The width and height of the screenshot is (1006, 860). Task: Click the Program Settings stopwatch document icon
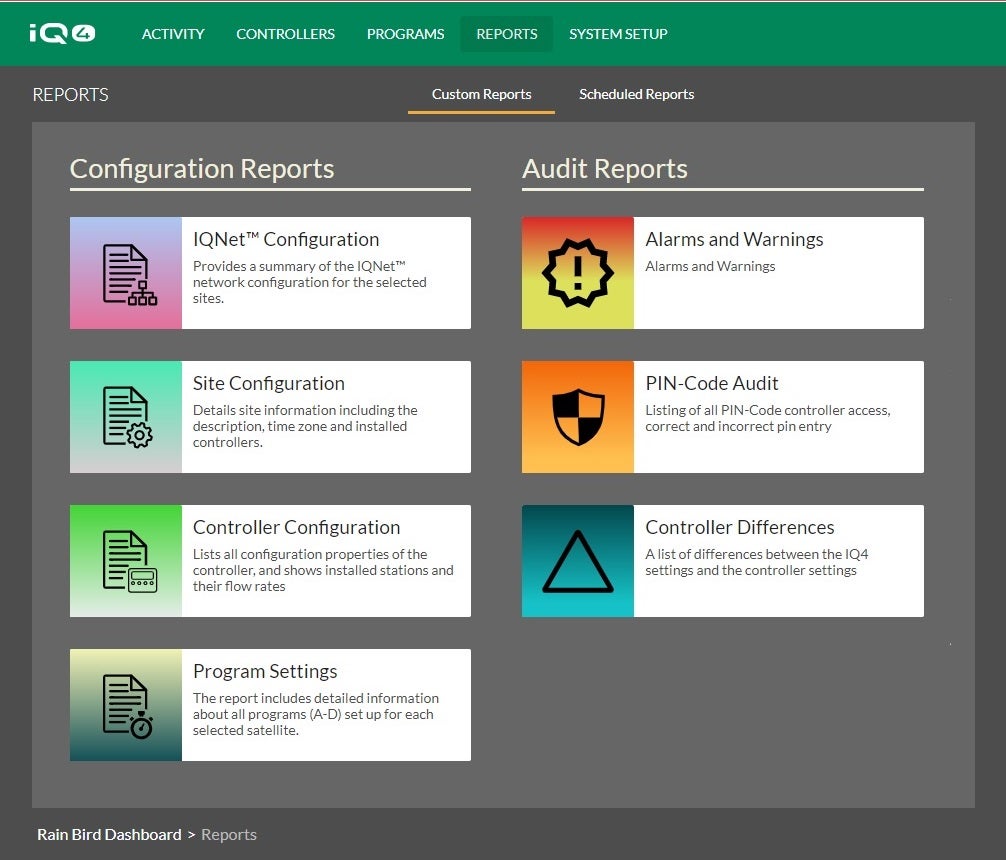[126, 705]
